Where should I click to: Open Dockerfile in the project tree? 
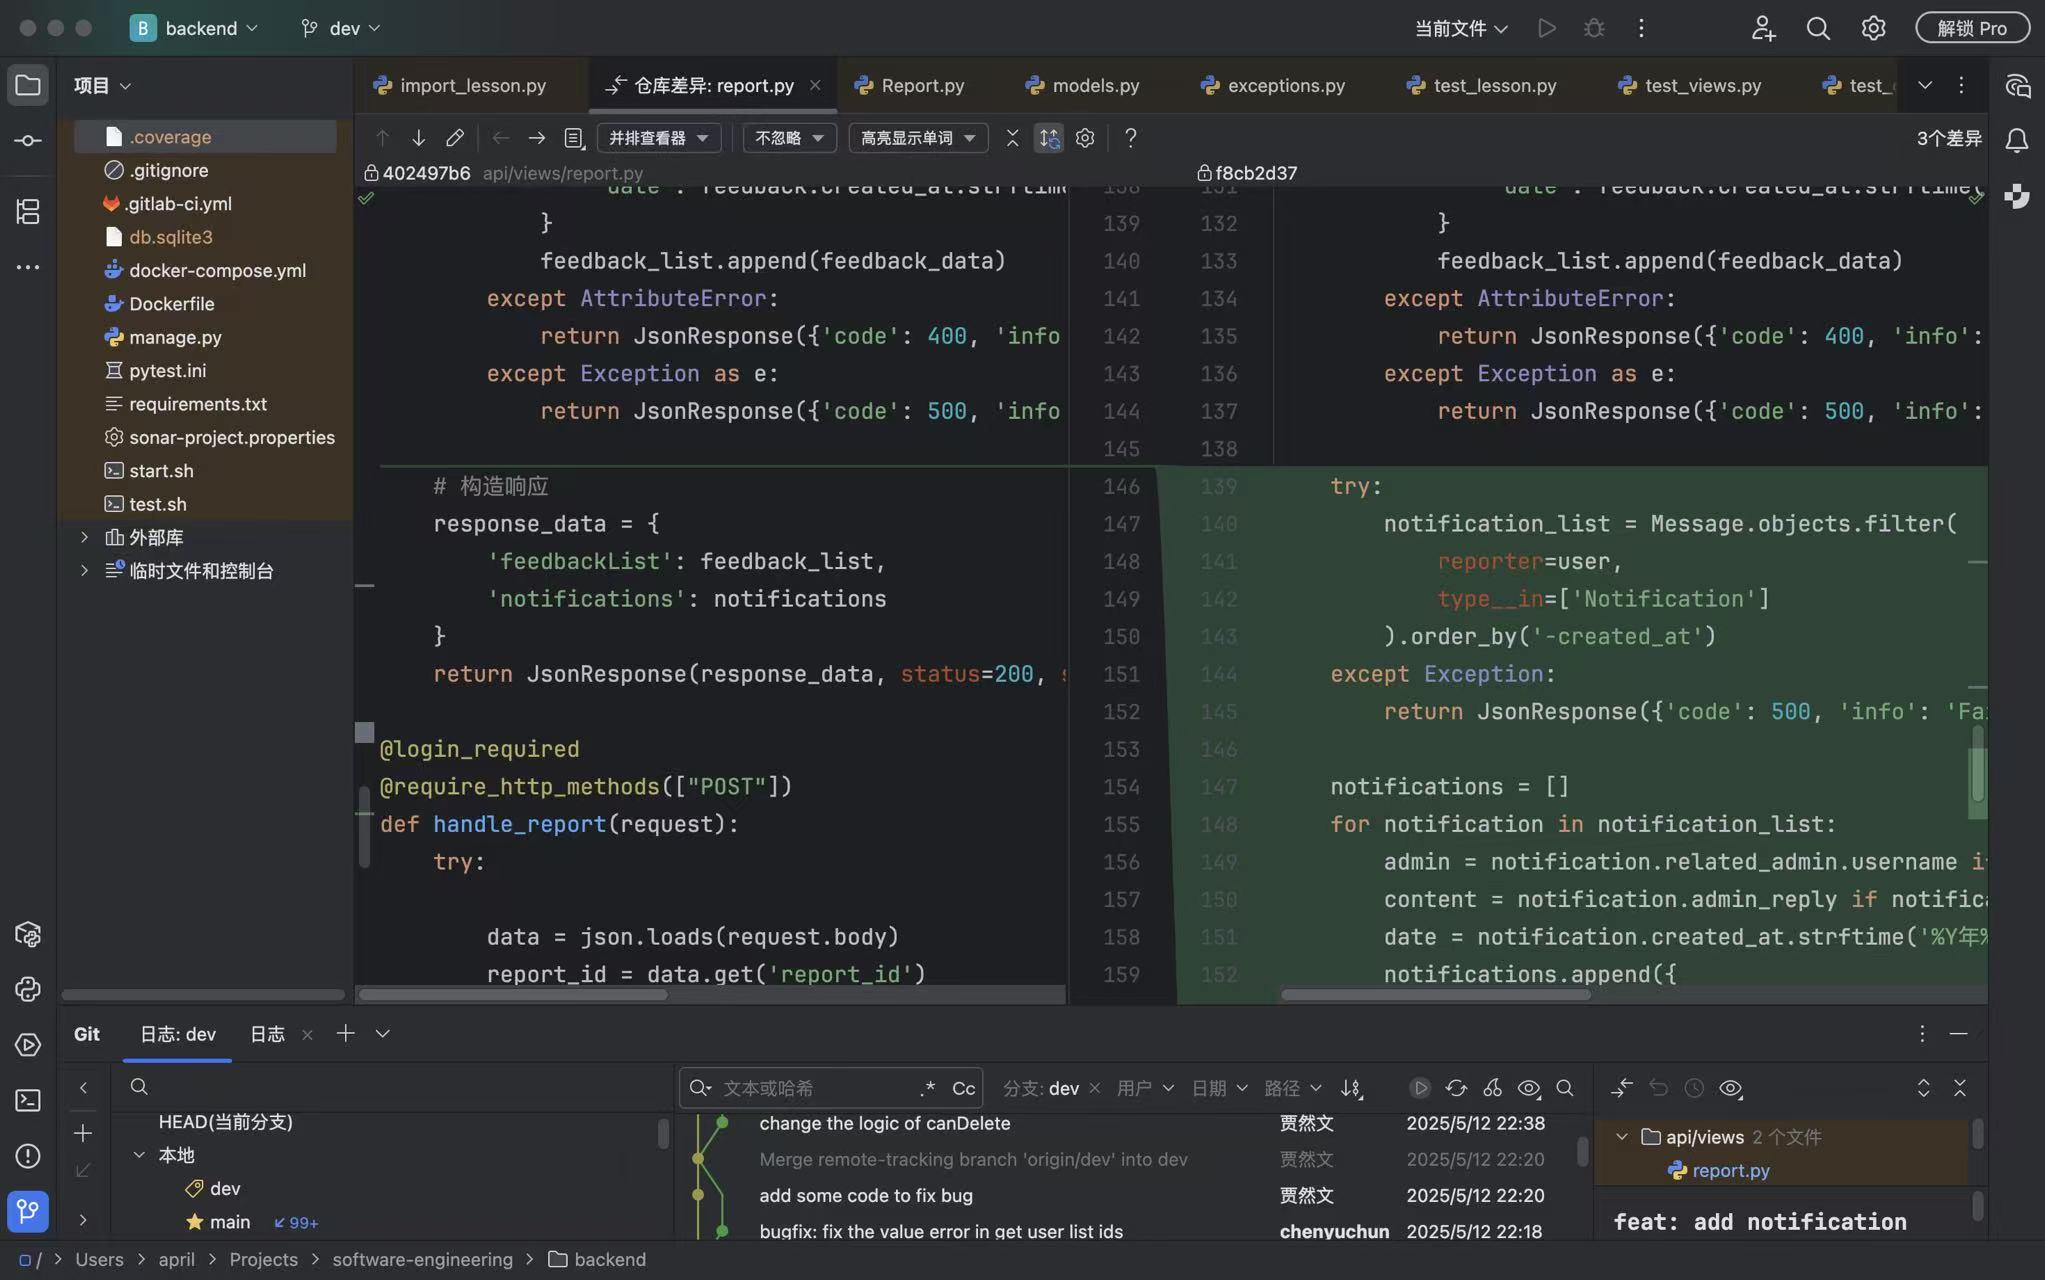171,303
